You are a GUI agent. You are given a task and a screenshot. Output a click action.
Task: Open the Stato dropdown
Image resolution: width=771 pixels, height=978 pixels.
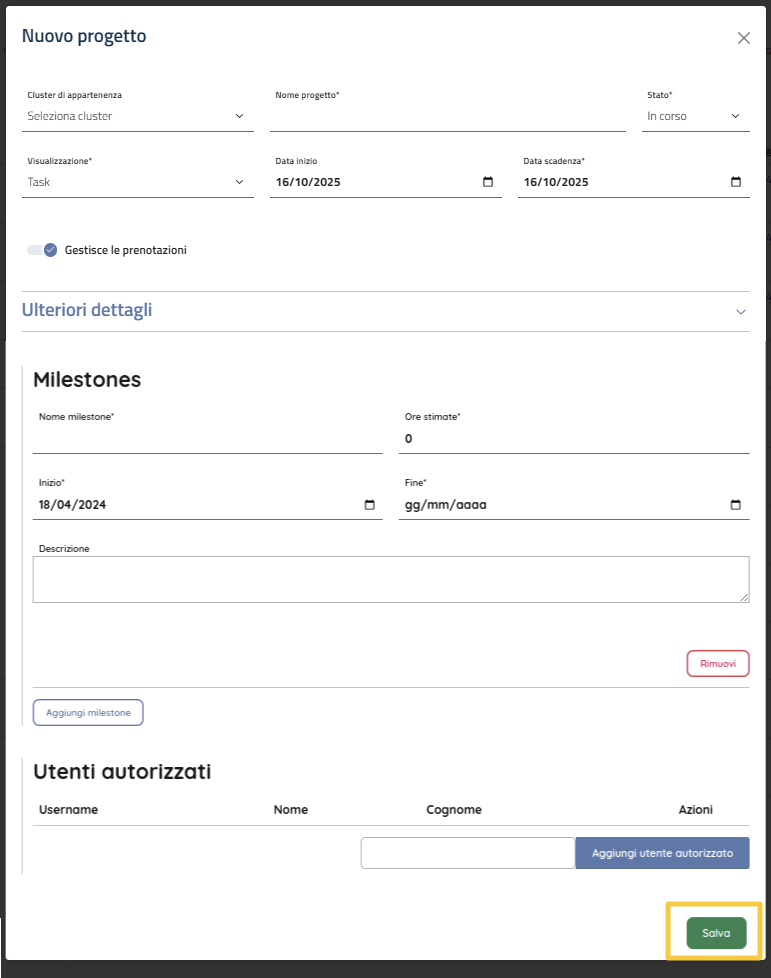pyautogui.click(x=695, y=116)
